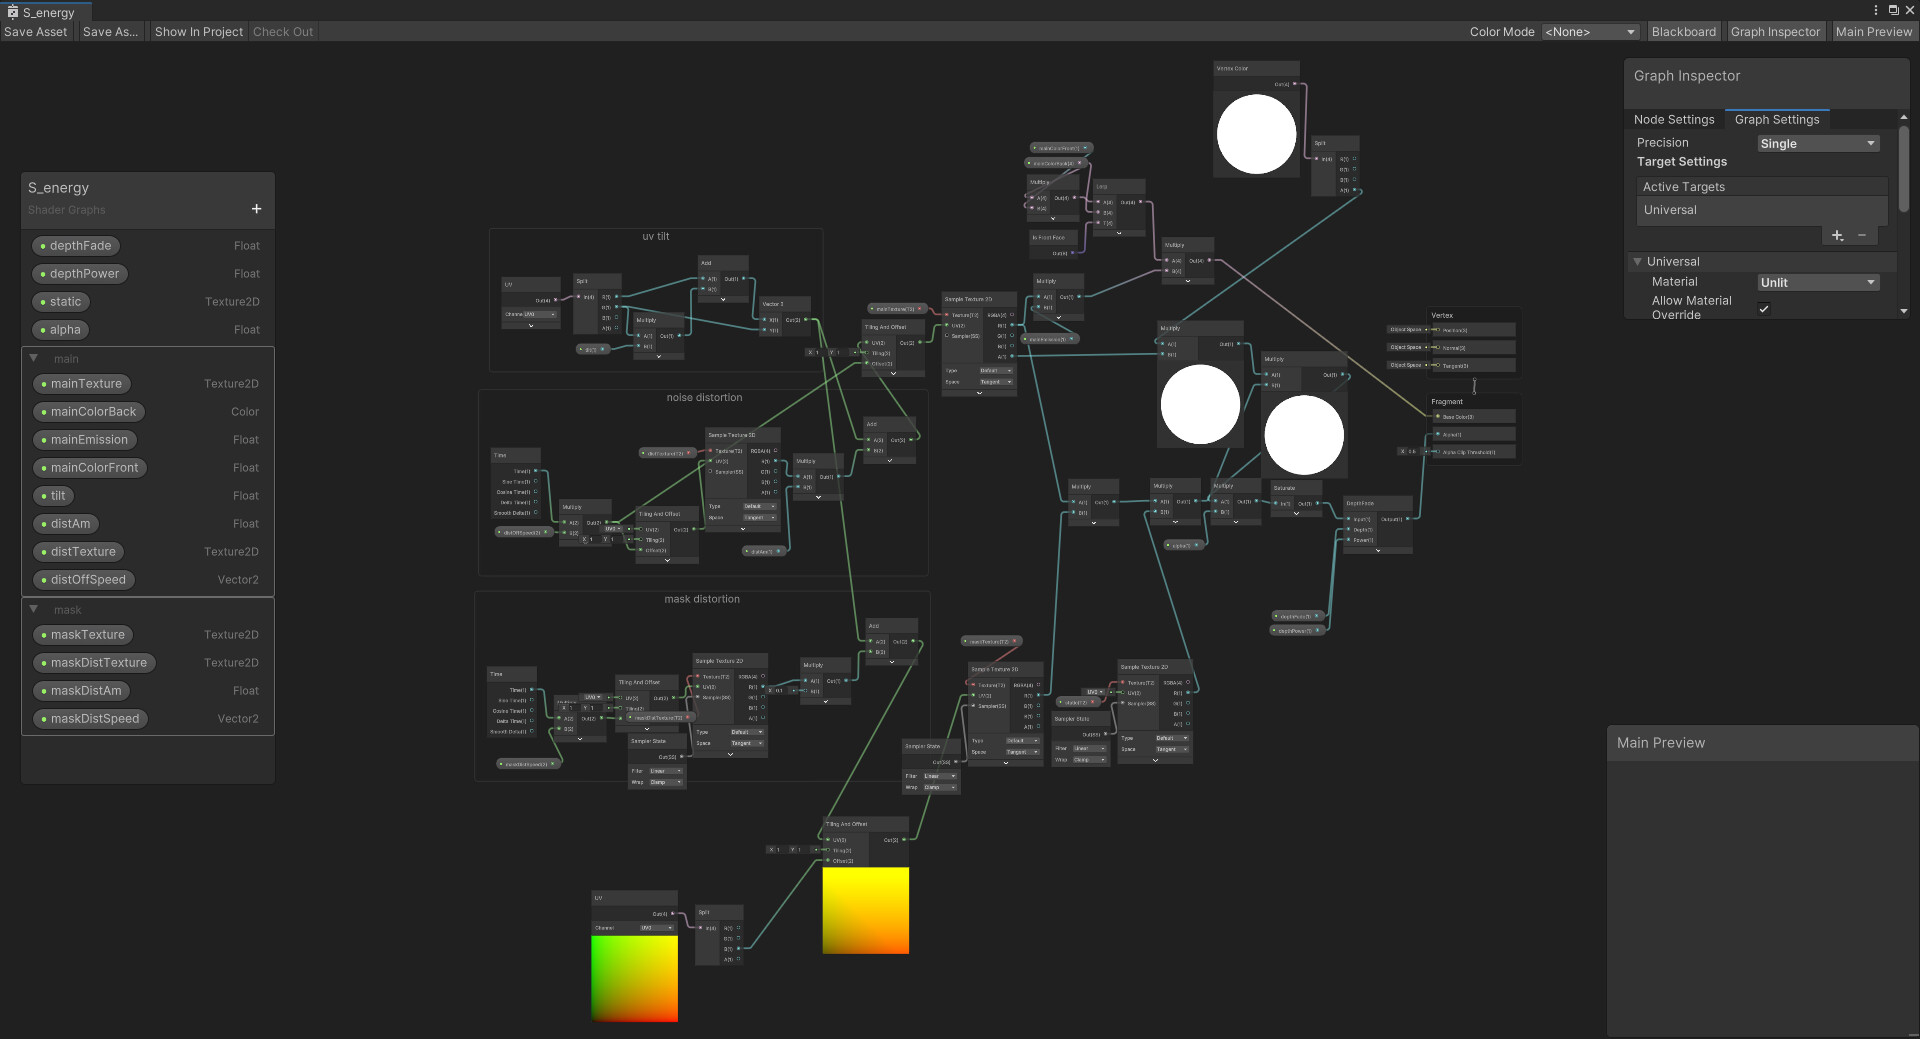Open the window options kebab menu

(x=1875, y=10)
